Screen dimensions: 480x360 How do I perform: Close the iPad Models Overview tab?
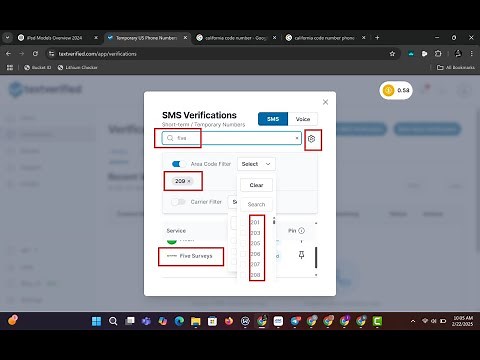[x=96, y=38]
